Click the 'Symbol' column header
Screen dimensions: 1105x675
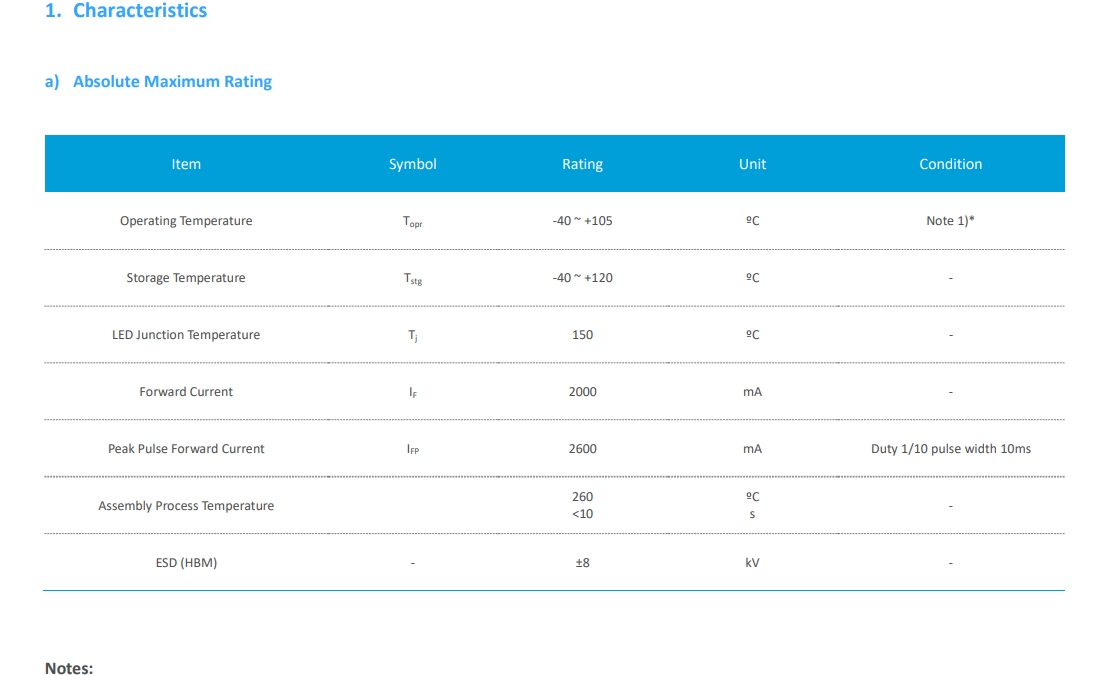[413, 164]
